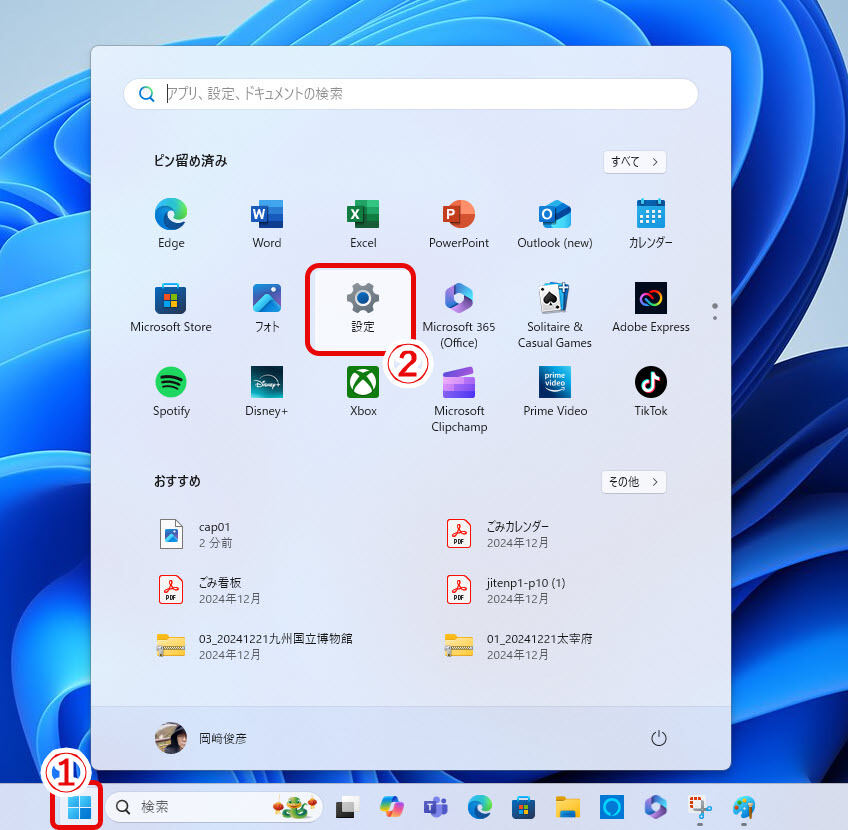Go to next pinned page via dots
This screenshot has height=830, width=848.
click(715, 317)
